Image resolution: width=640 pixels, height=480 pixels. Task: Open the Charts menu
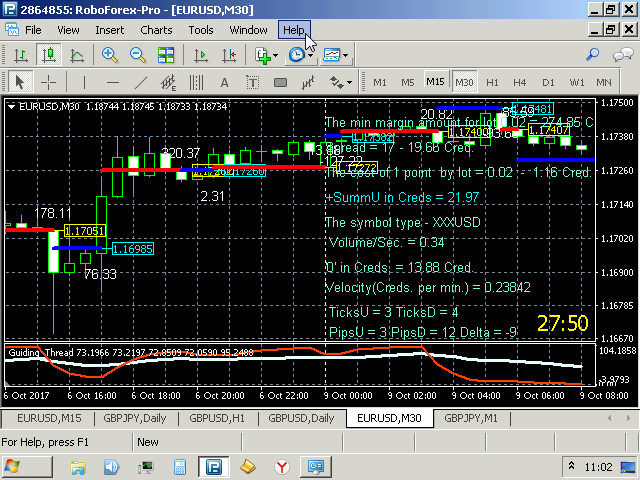(x=156, y=30)
